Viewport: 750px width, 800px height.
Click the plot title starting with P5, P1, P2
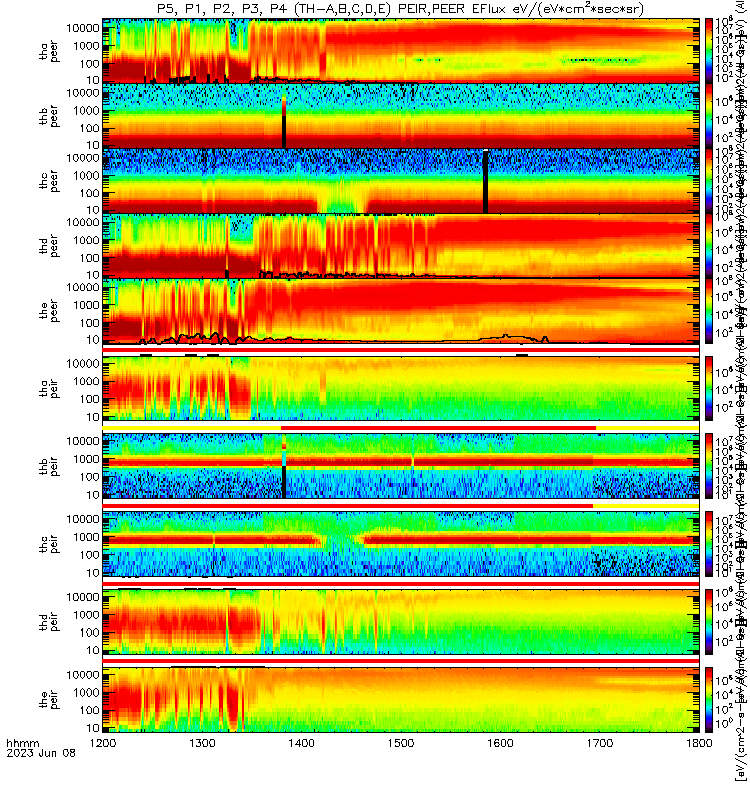[x=400, y=9]
